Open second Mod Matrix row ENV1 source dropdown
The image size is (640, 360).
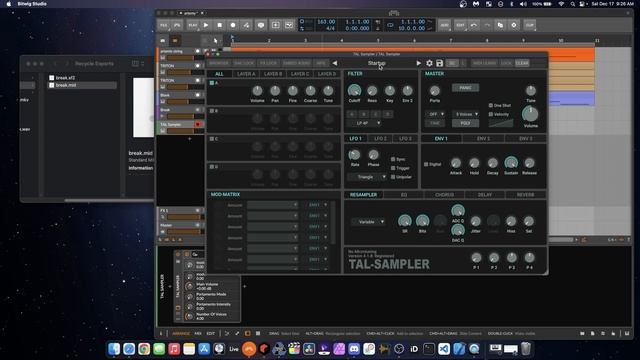318,216
